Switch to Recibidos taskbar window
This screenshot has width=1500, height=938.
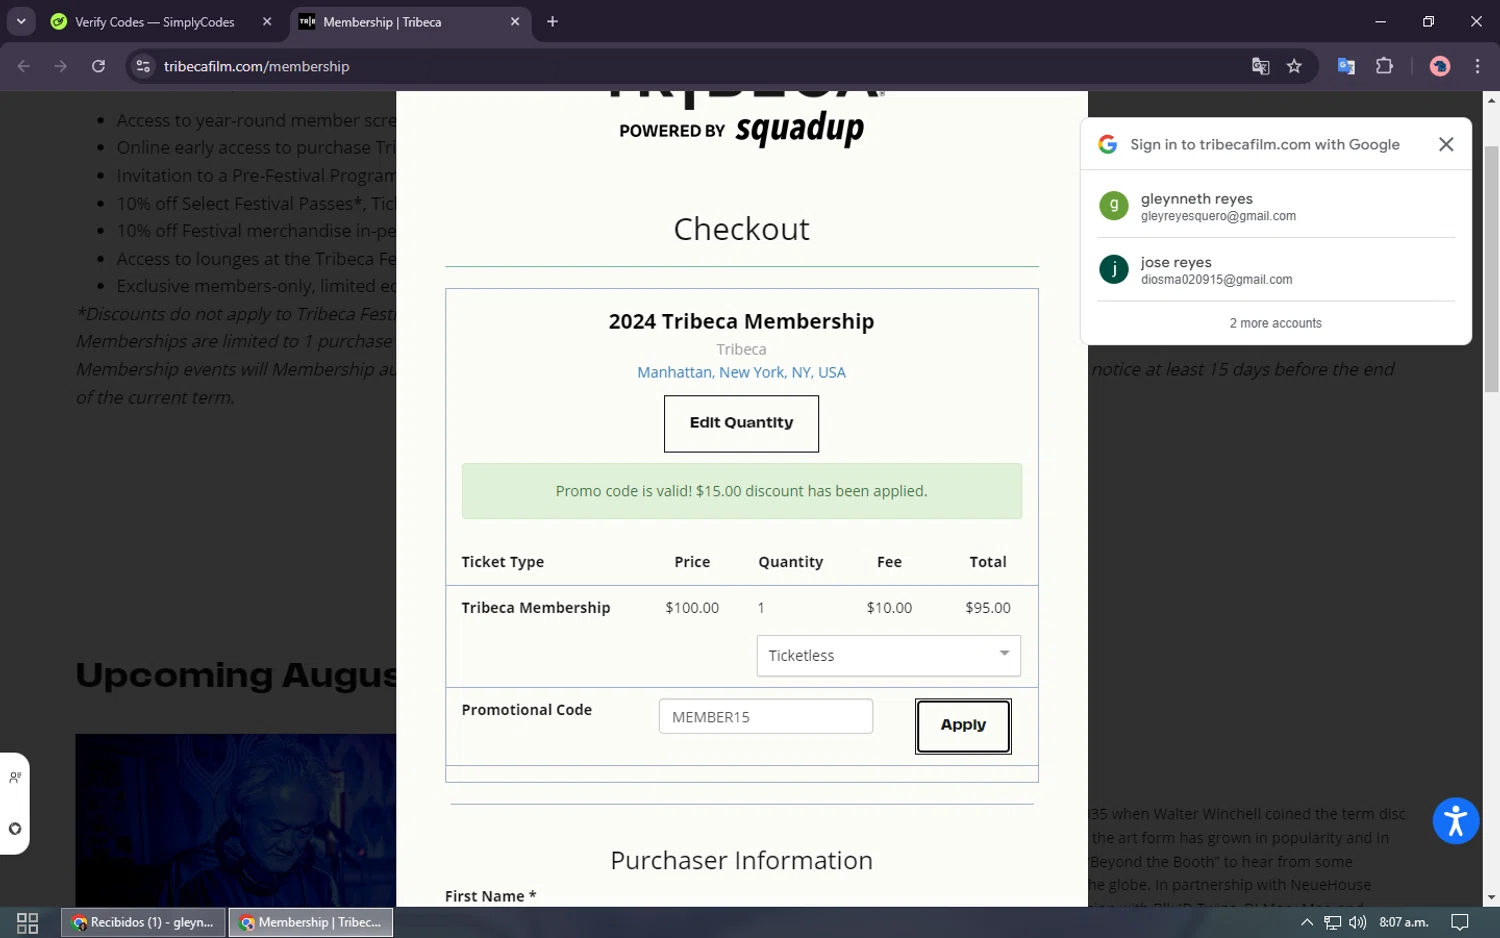click(x=143, y=922)
